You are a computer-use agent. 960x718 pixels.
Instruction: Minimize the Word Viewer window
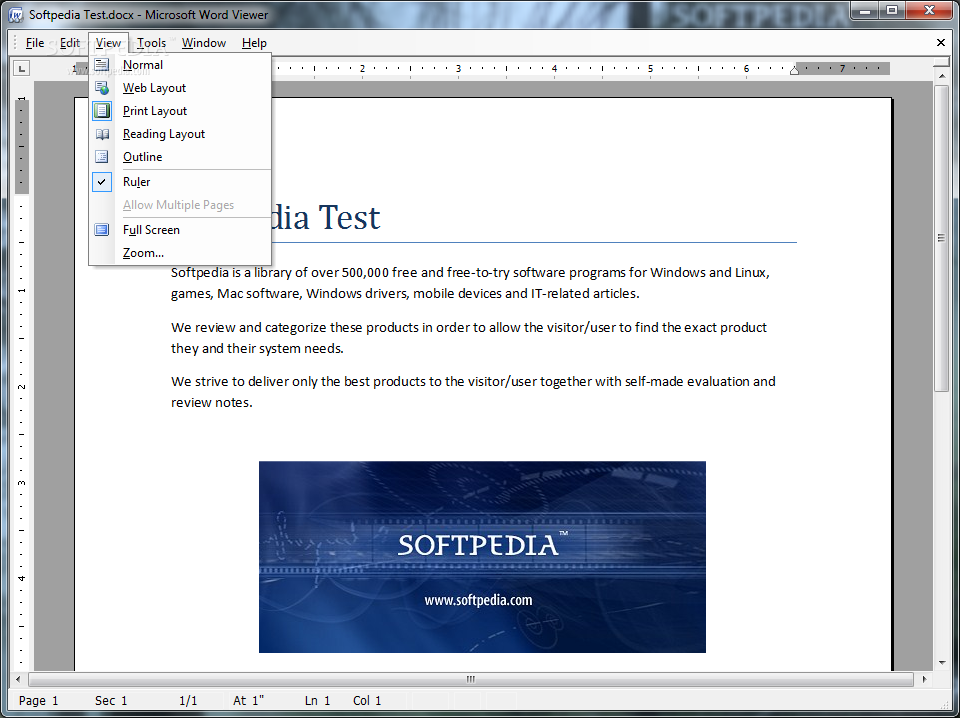click(x=864, y=10)
